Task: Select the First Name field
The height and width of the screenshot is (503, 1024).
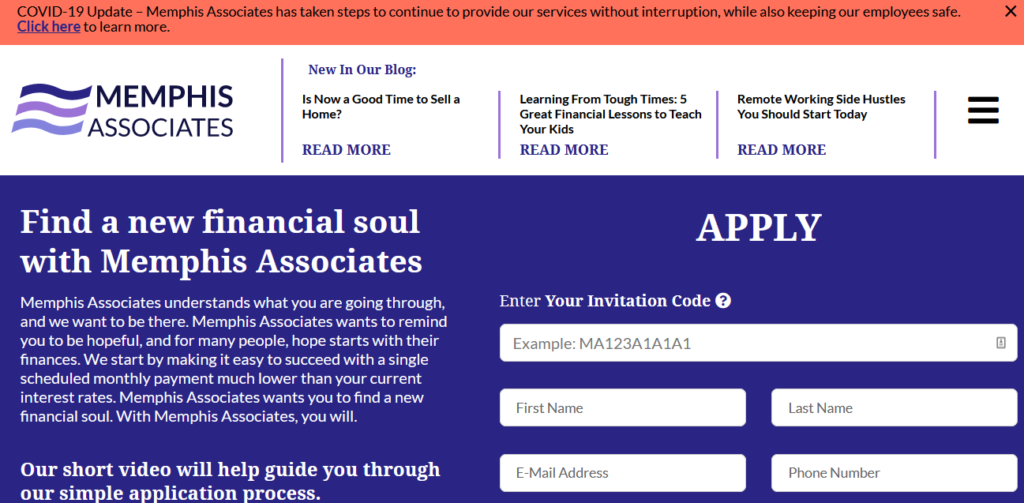Action: (623, 408)
